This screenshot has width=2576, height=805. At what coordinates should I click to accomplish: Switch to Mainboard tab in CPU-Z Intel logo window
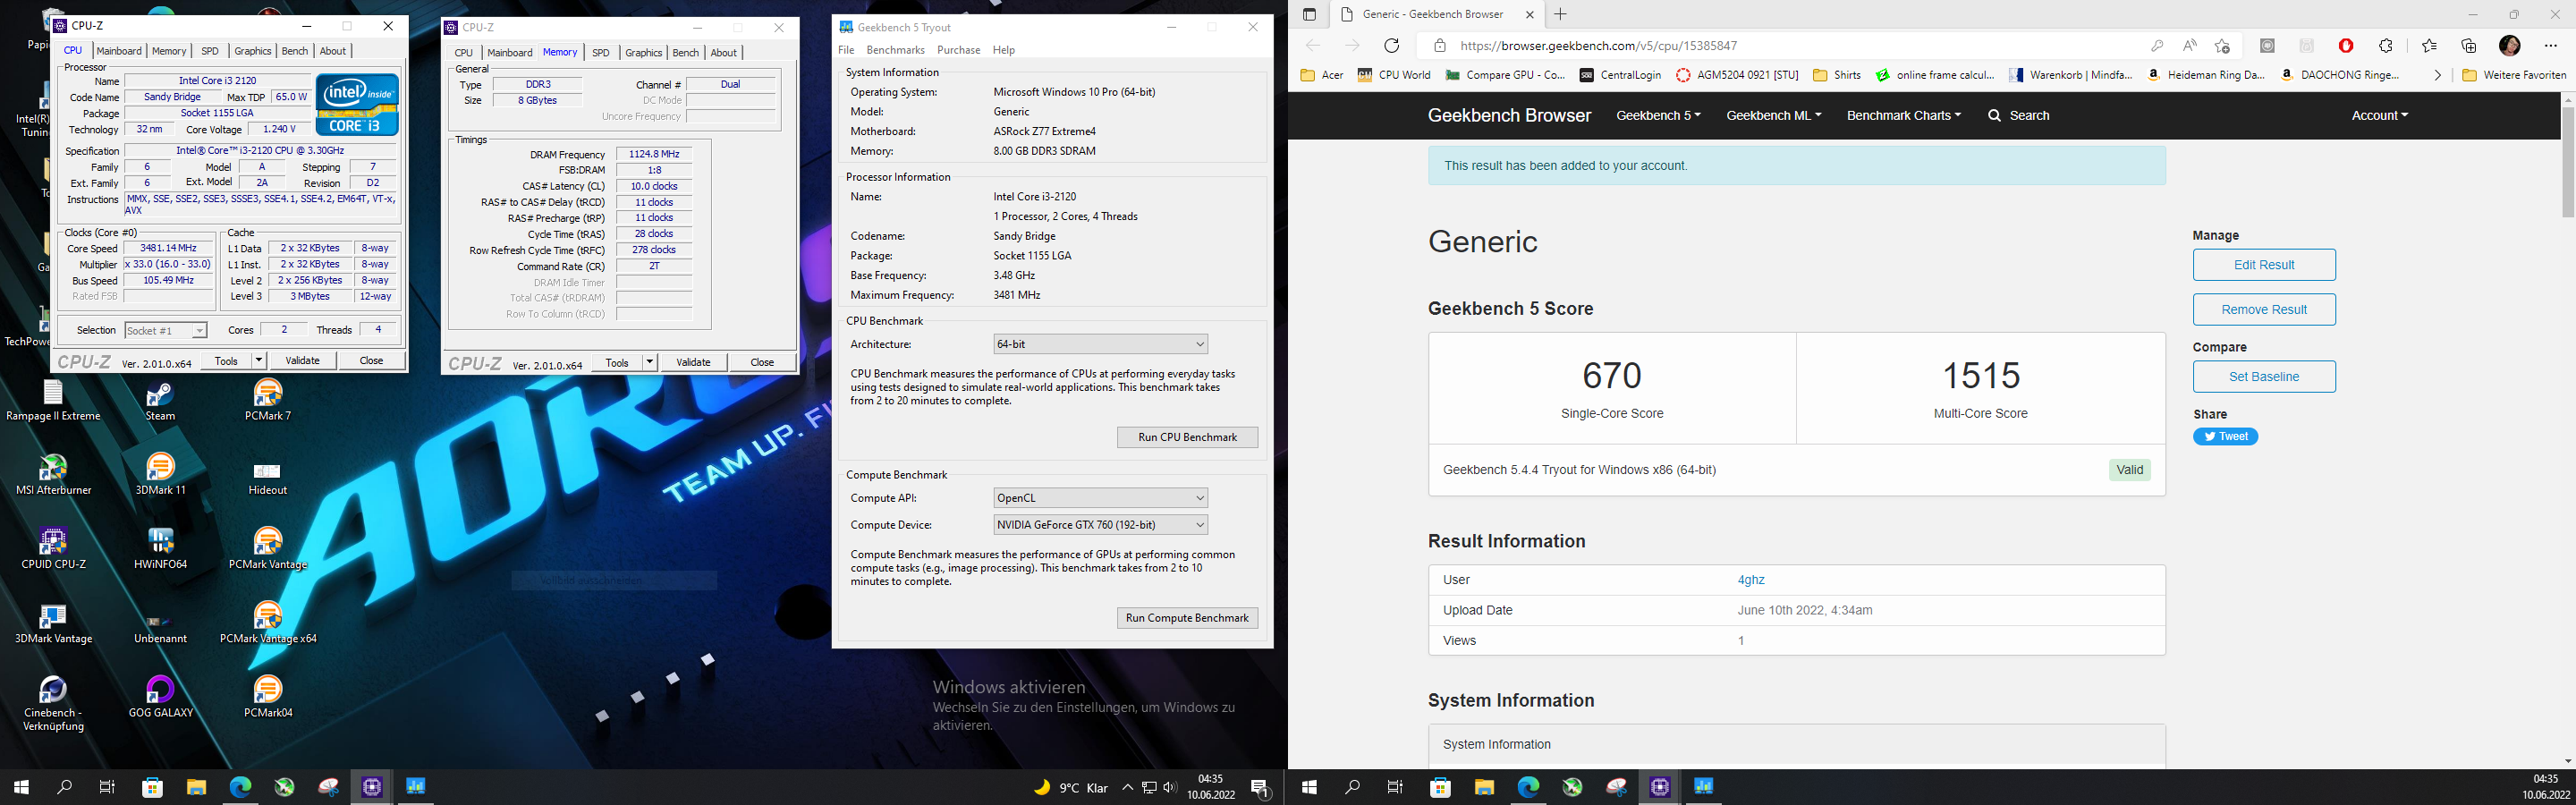119,51
